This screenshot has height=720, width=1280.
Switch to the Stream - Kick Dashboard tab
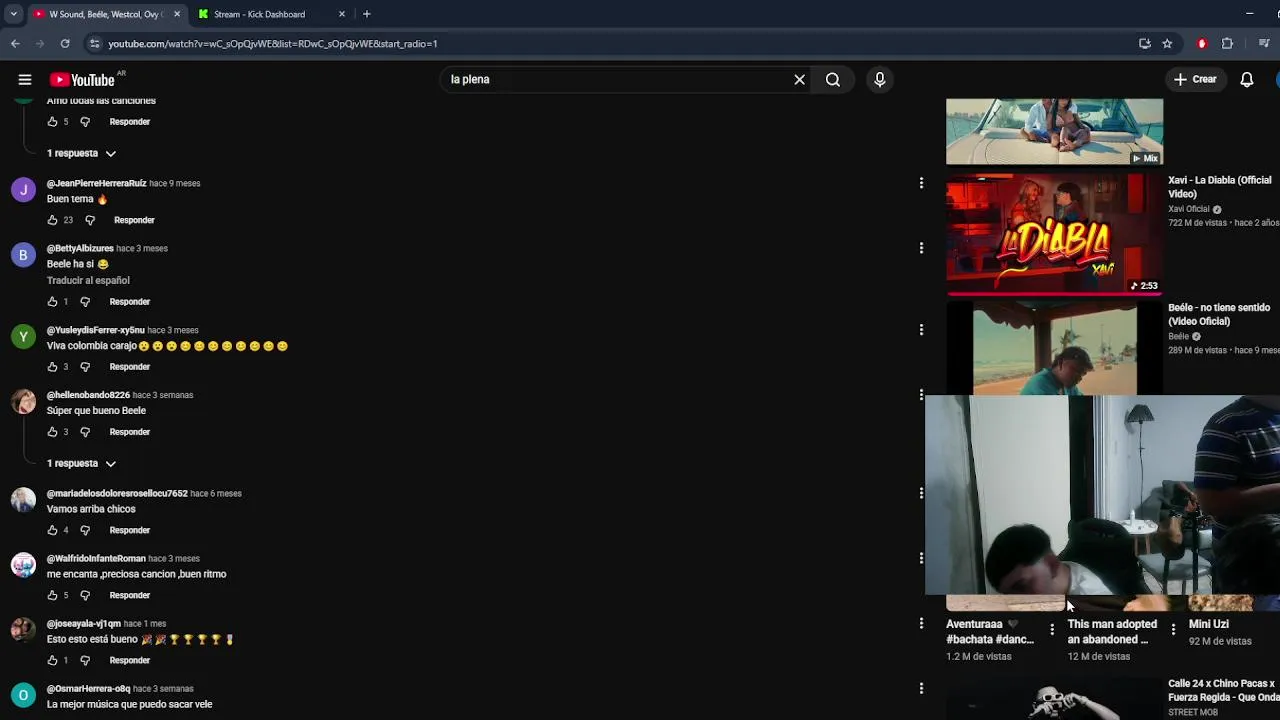tap(270, 14)
